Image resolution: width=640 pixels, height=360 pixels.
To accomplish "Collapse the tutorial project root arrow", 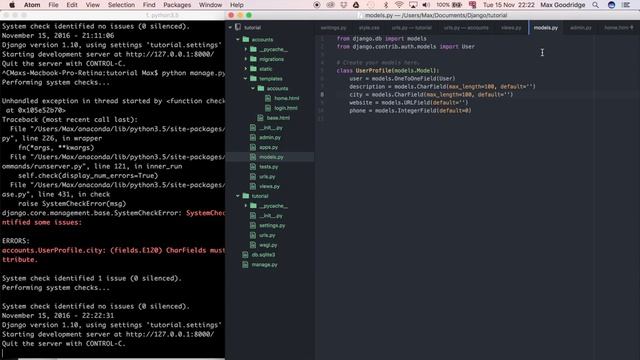I will (231, 27).
